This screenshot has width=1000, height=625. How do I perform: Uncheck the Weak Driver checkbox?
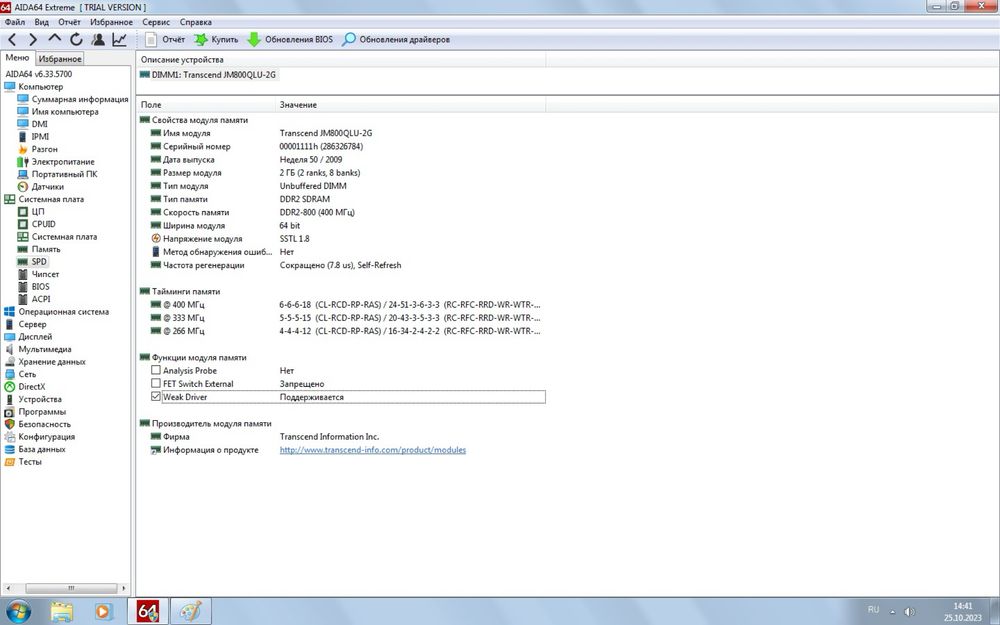point(156,396)
